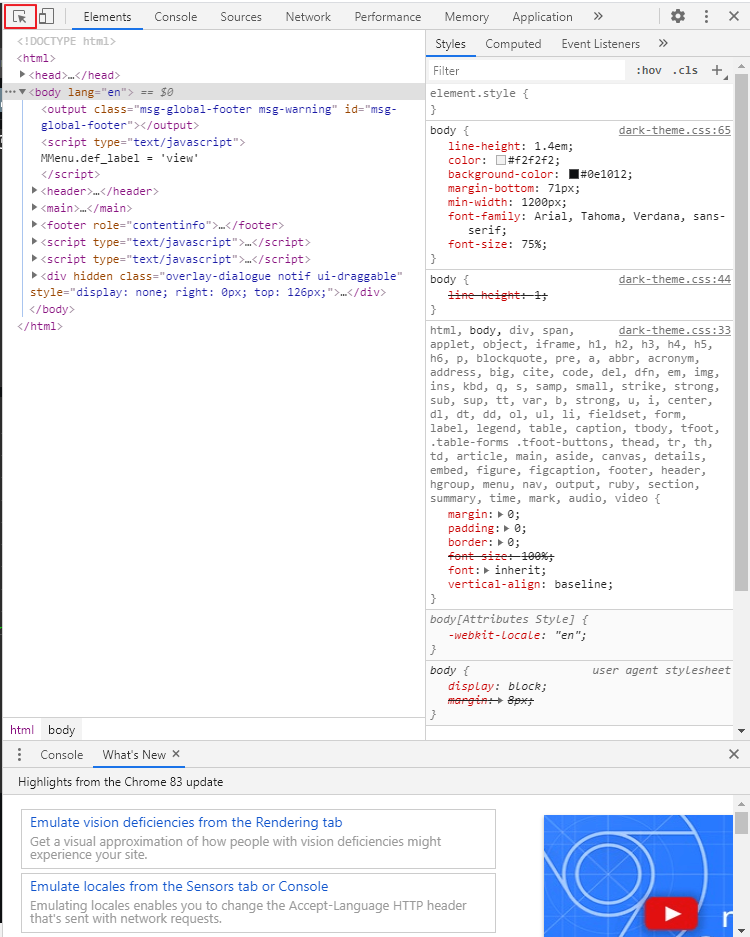Open DevTools settings gear
This screenshot has width=750, height=937.
click(678, 16)
